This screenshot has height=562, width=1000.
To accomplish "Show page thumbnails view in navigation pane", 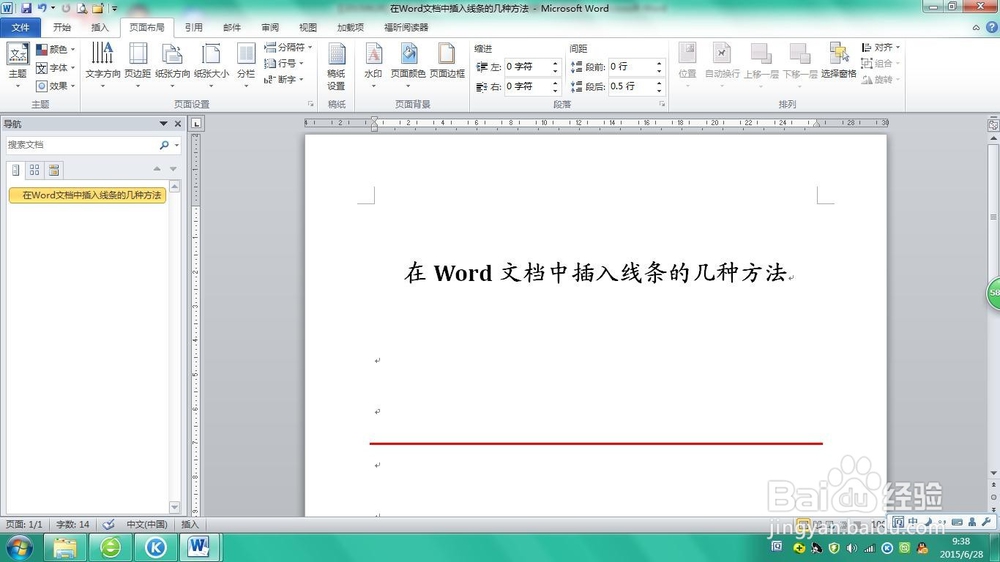I will [x=34, y=170].
